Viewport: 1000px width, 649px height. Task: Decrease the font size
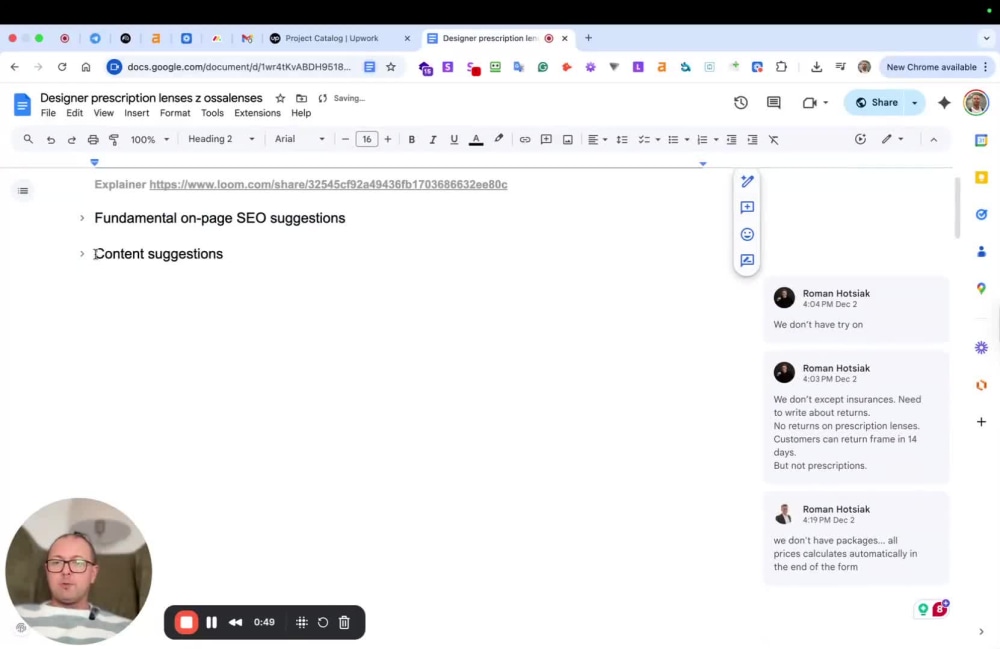click(x=345, y=139)
